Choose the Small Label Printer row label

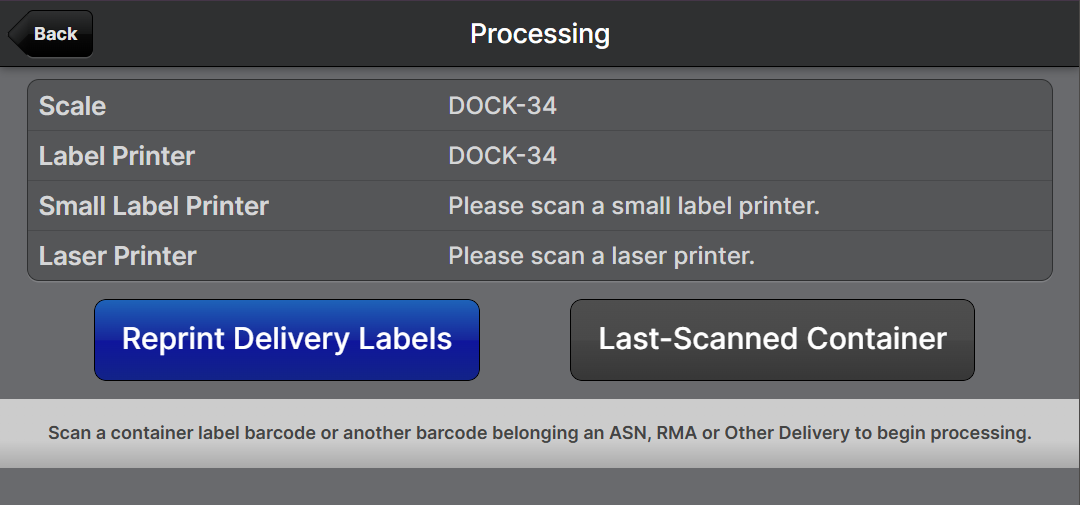pos(154,206)
